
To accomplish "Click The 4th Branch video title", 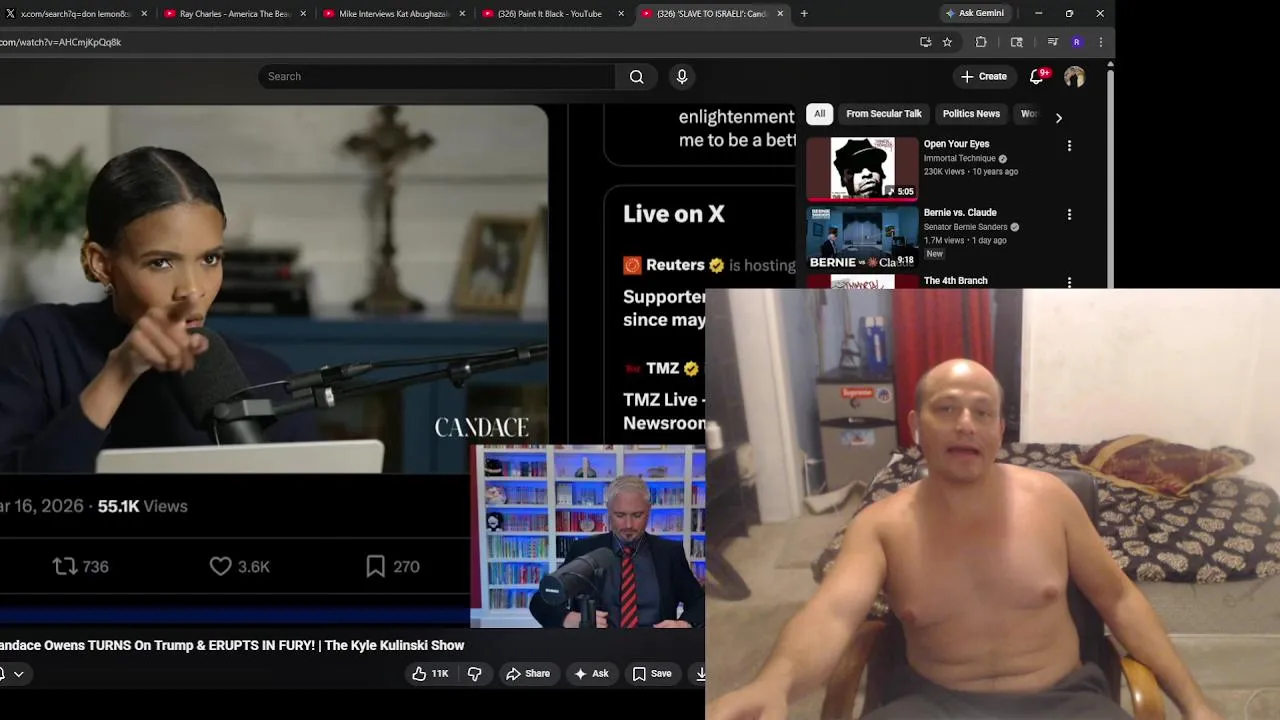I will (x=955, y=281).
